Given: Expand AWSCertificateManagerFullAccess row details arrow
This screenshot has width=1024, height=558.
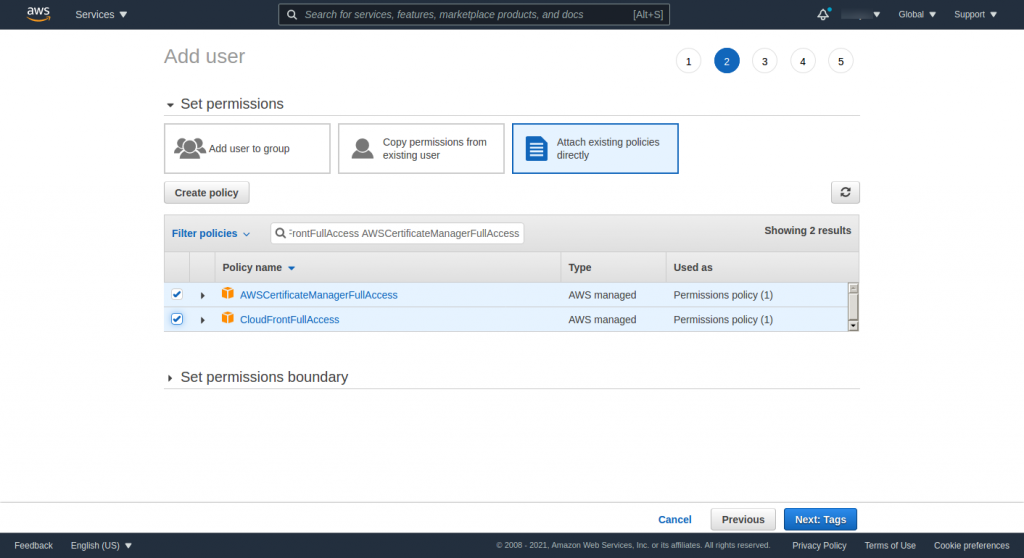Looking at the screenshot, I should pyautogui.click(x=202, y=295).
